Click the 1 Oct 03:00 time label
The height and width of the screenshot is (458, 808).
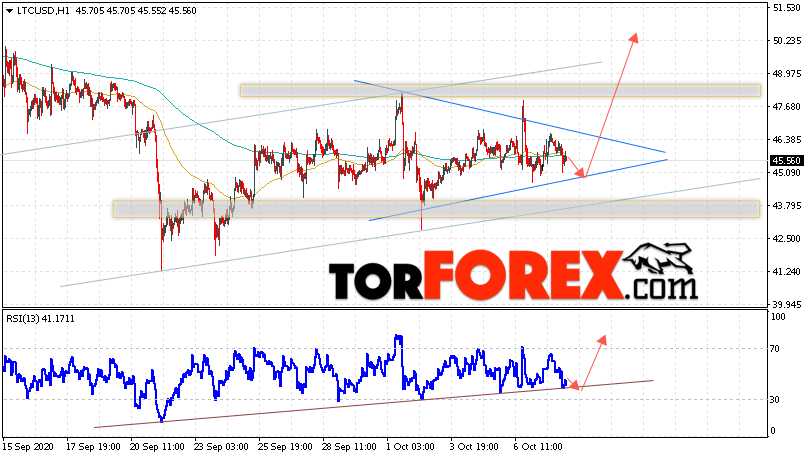411,447
